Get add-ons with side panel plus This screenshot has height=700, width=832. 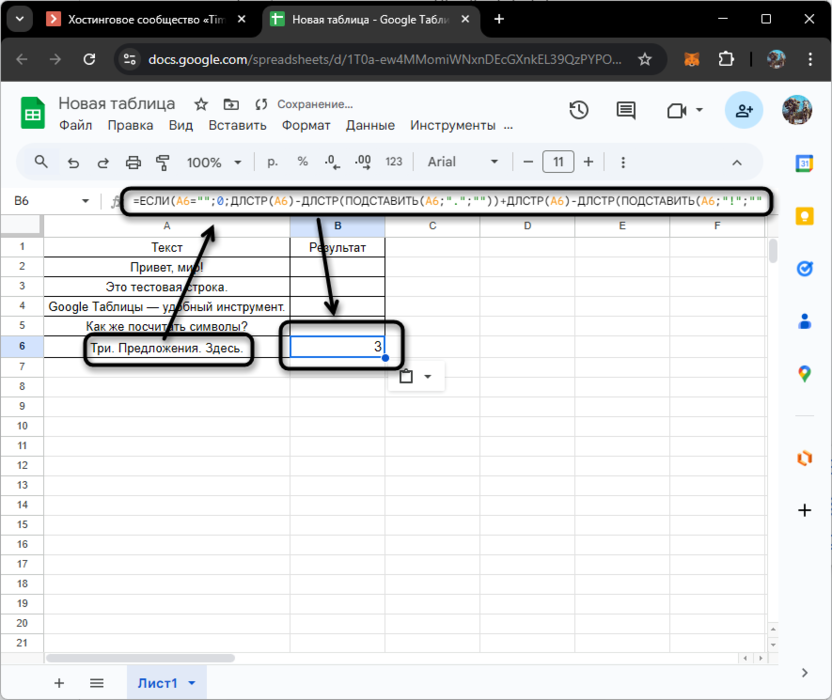(x=804, y=510)
